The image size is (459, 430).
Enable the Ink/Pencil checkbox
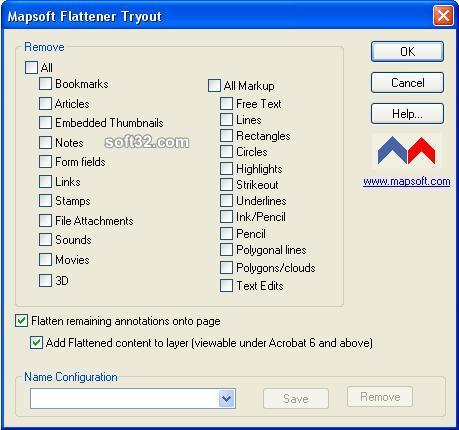tap(226, 216)
